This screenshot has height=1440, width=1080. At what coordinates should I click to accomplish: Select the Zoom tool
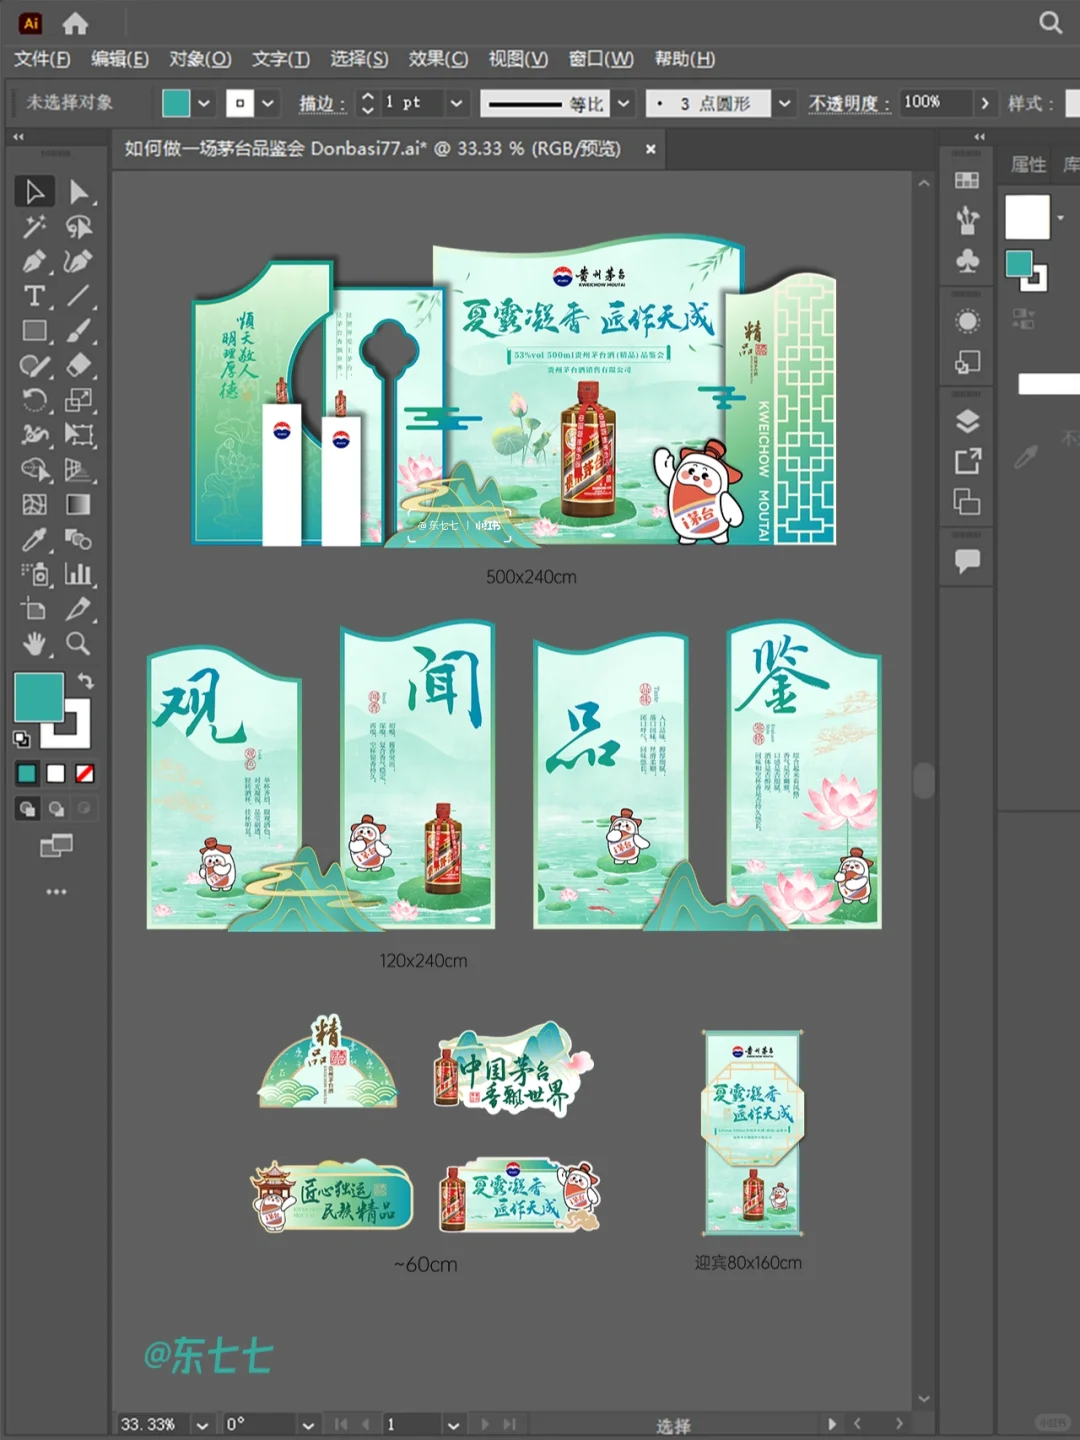(x=78, y=643)
